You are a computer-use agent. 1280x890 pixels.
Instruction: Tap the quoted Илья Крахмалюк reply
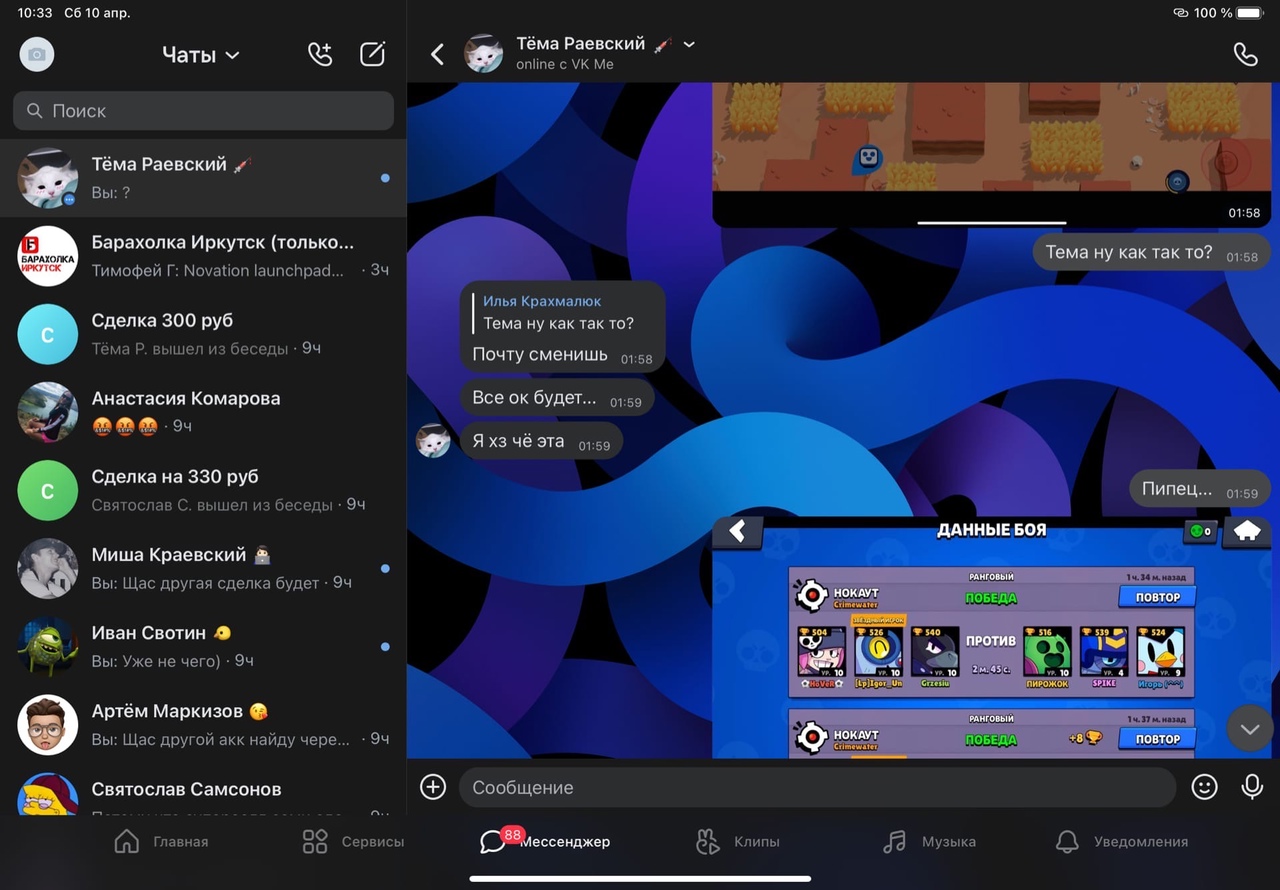[560, 312]
